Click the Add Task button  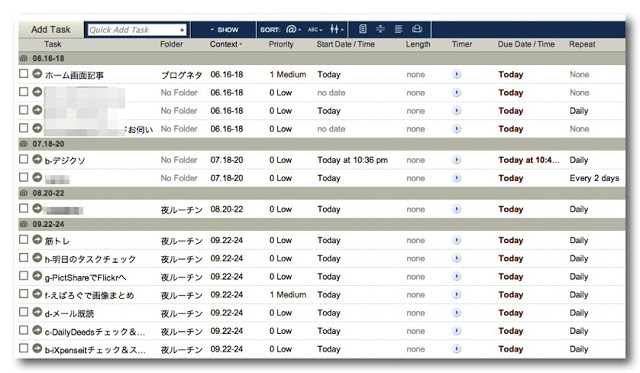pos(51,29)
